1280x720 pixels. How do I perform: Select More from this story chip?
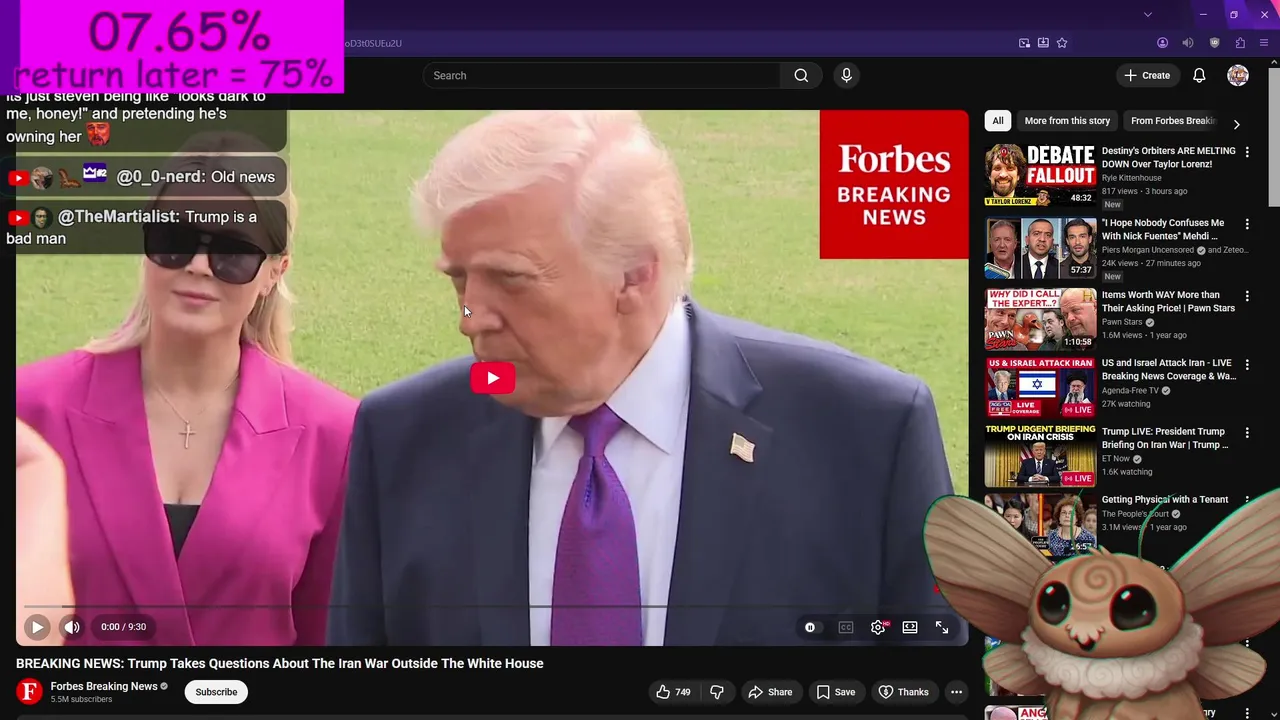[1067, 121]
